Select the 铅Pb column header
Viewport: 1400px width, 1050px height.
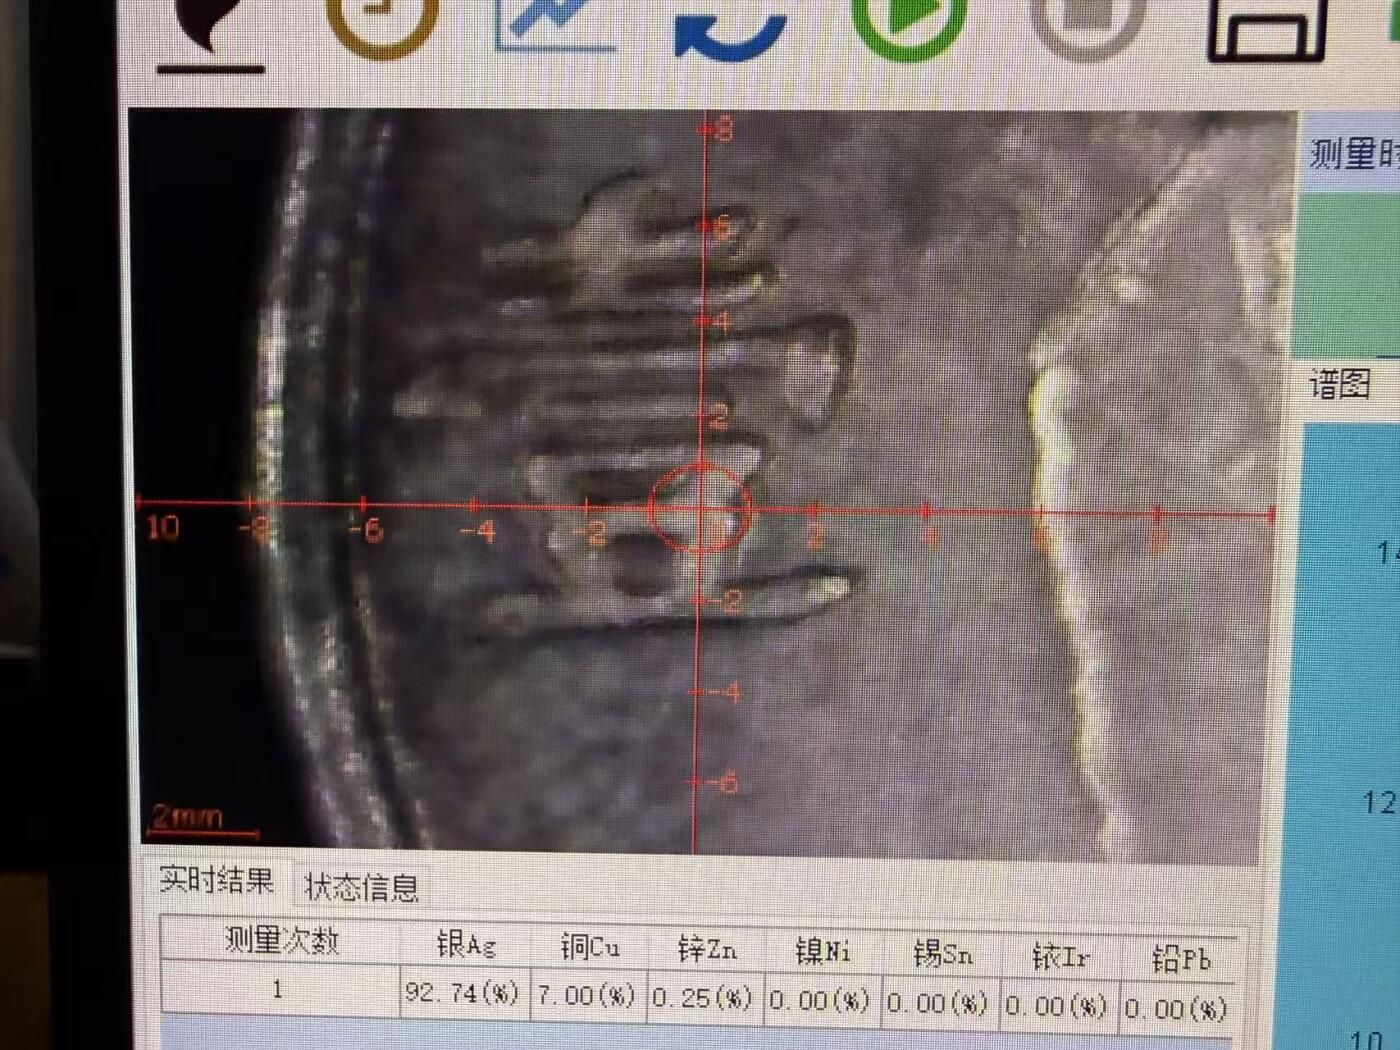[x=1180, y=960]
